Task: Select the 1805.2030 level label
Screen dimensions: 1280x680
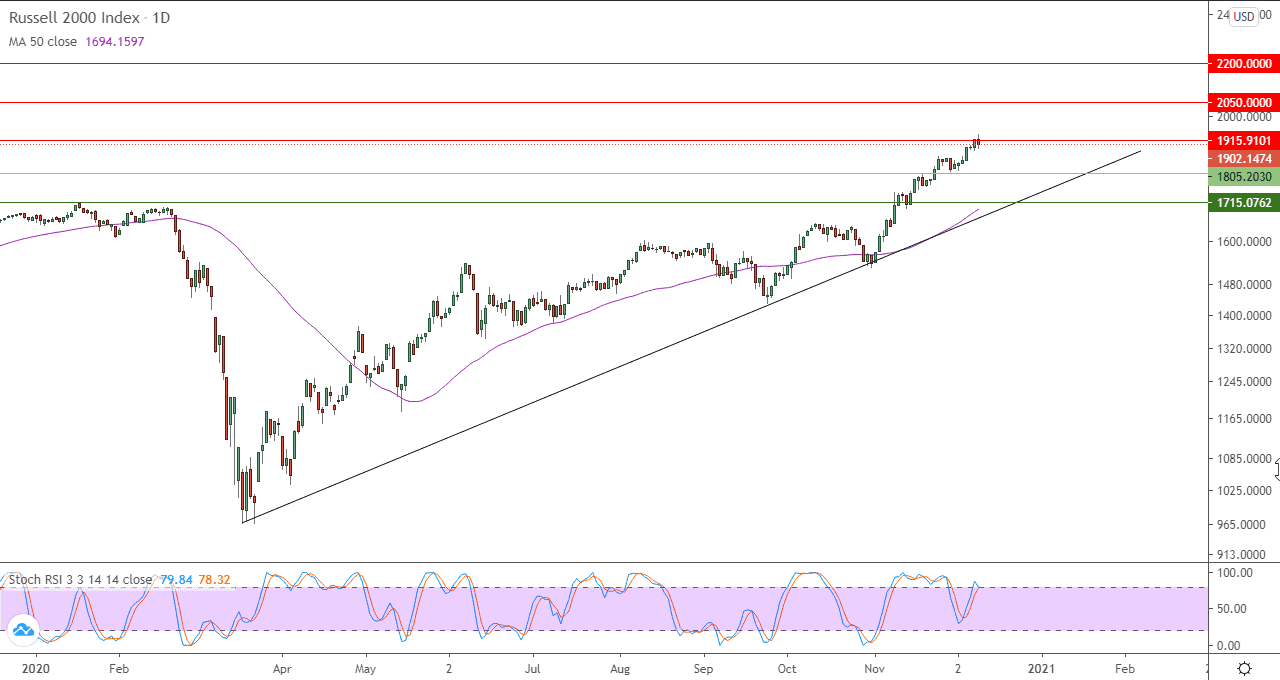Action: click(1244, 176)
